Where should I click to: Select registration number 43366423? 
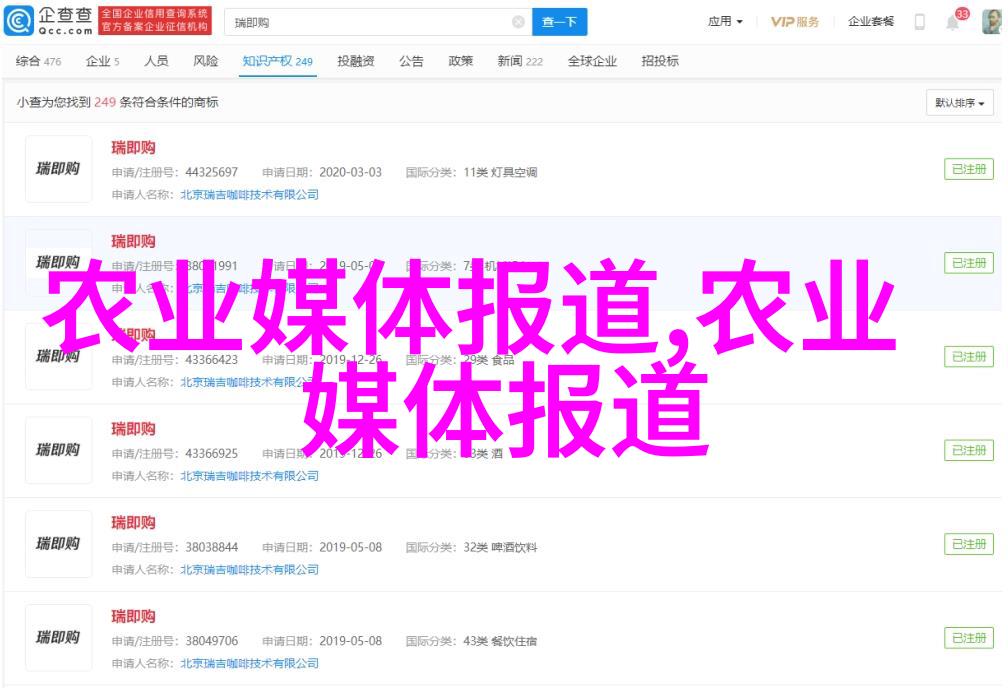coord(212,360)
